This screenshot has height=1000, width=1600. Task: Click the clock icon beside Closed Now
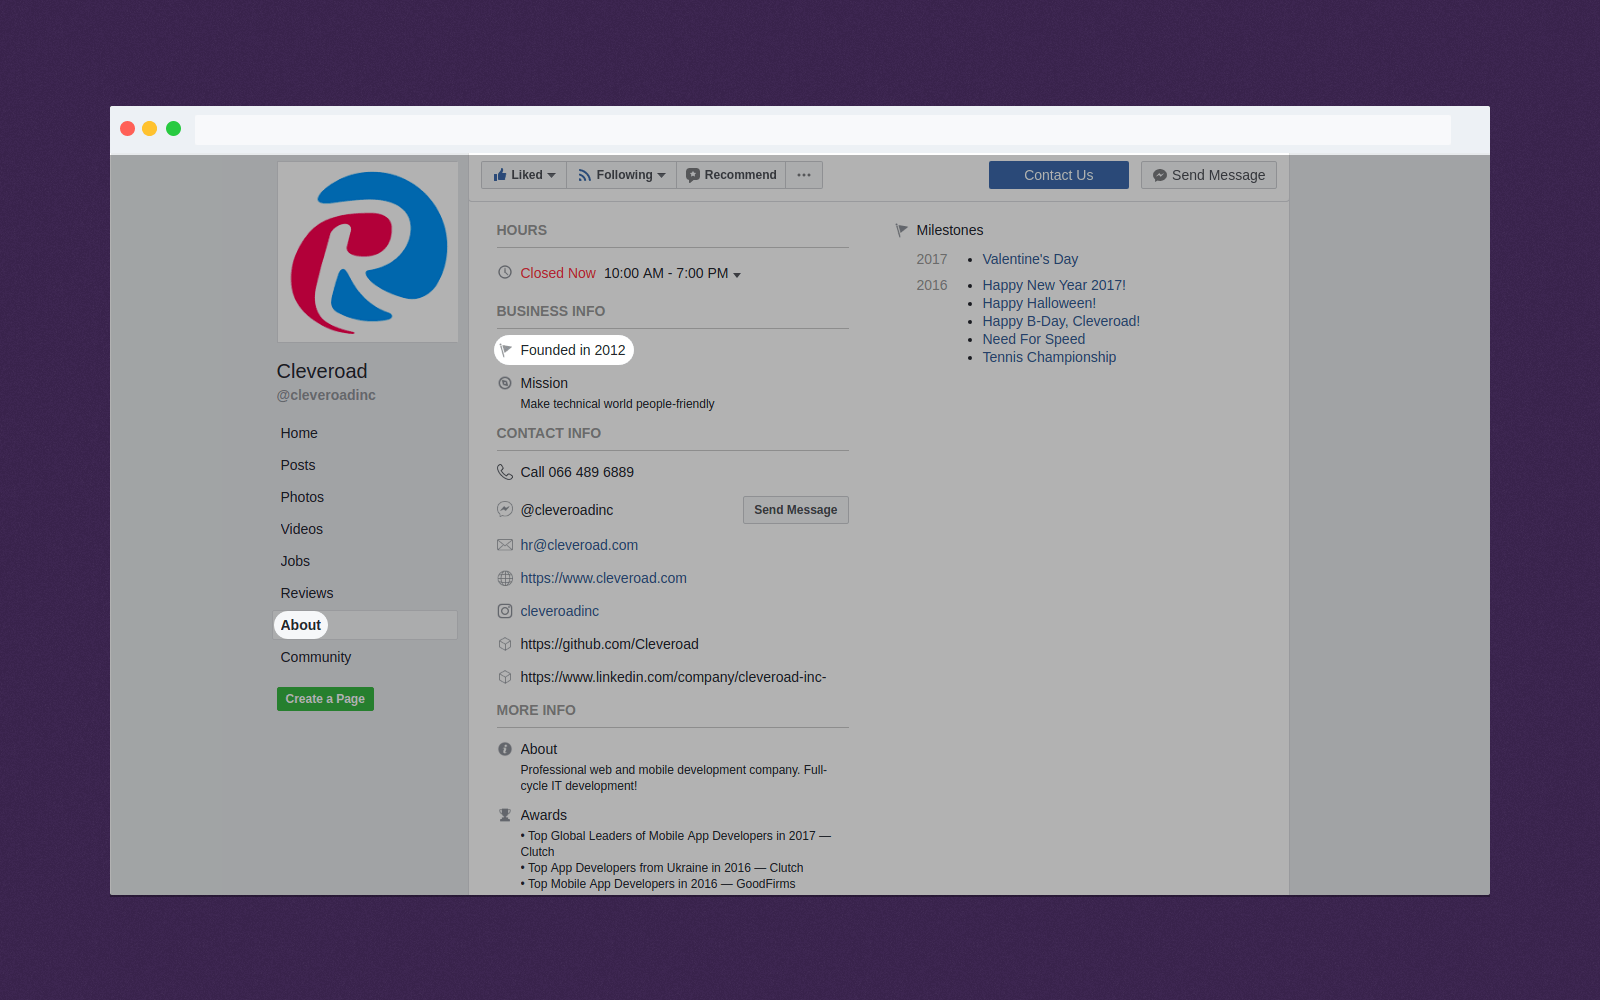pyautogui.click(x=505, y=272)
